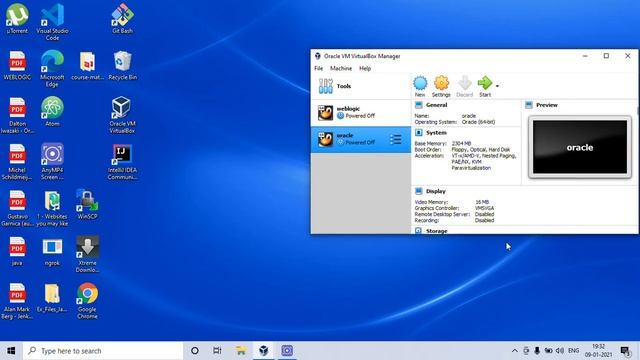Click the Discard toolbar icon

464,86
